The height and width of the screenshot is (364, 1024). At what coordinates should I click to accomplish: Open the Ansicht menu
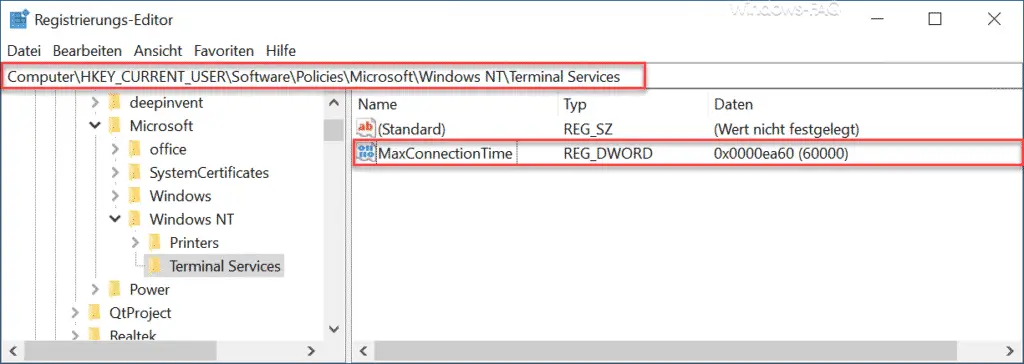pos(157,50)
